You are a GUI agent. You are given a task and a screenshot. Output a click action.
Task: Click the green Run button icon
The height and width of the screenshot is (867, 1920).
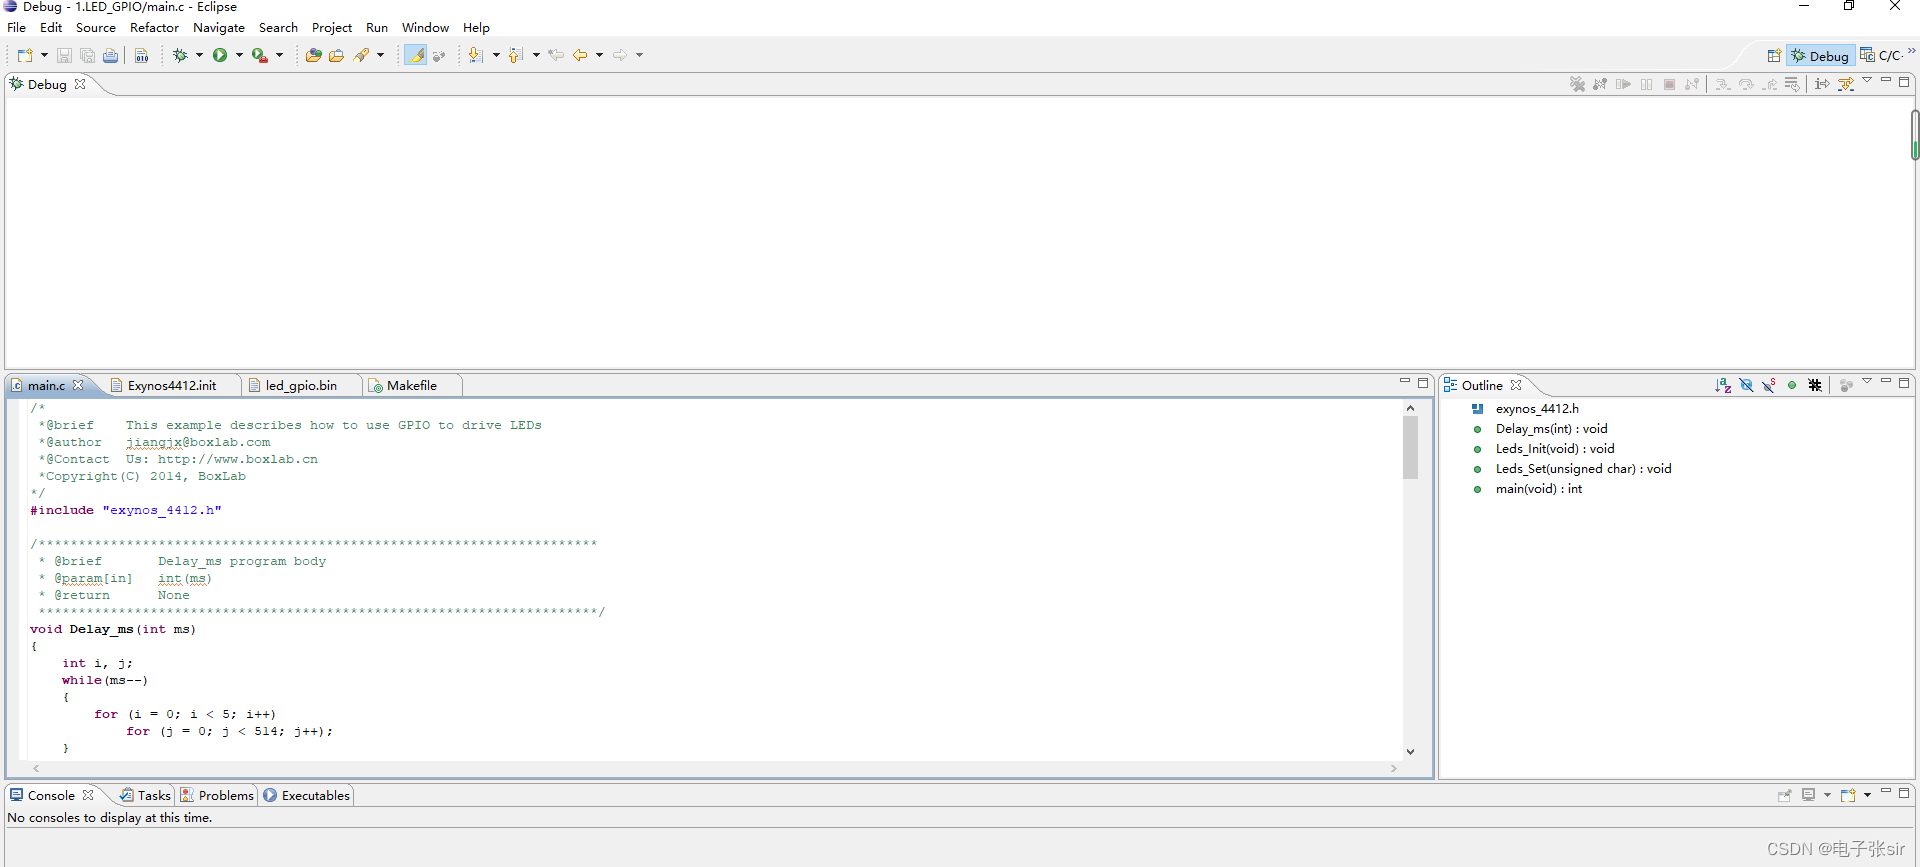tap(220, 55)
